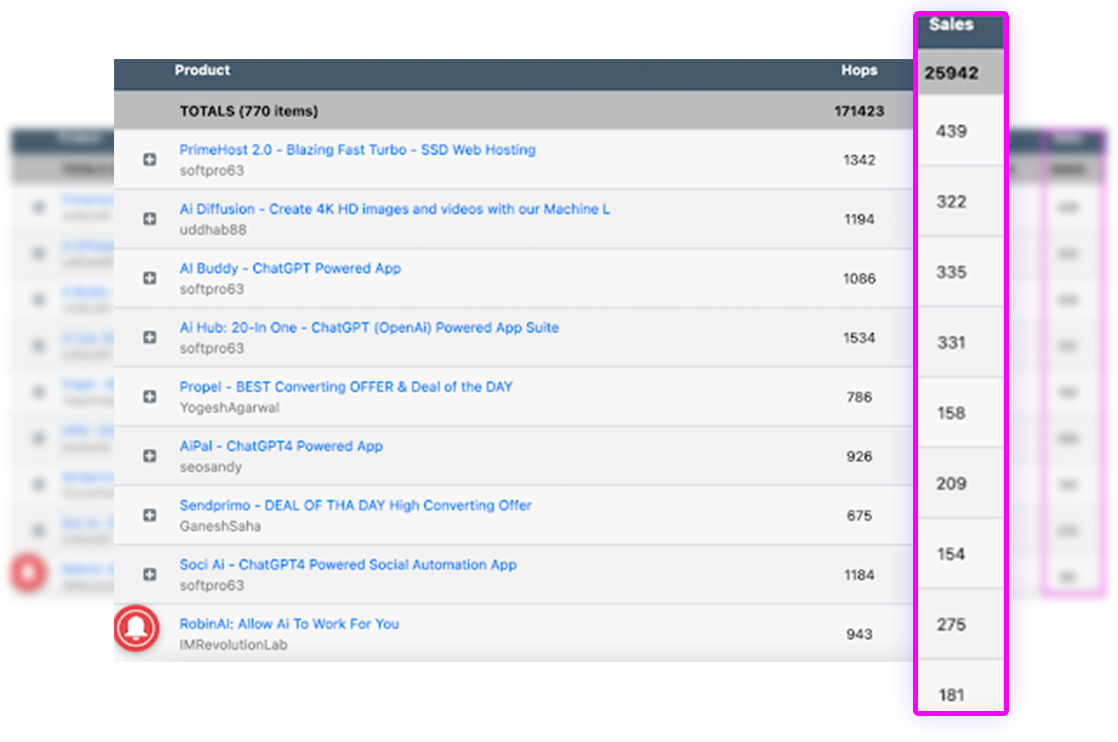Expand the Soci Ai row
This screenshot has height=742, width=1118.
coord(149,575)
